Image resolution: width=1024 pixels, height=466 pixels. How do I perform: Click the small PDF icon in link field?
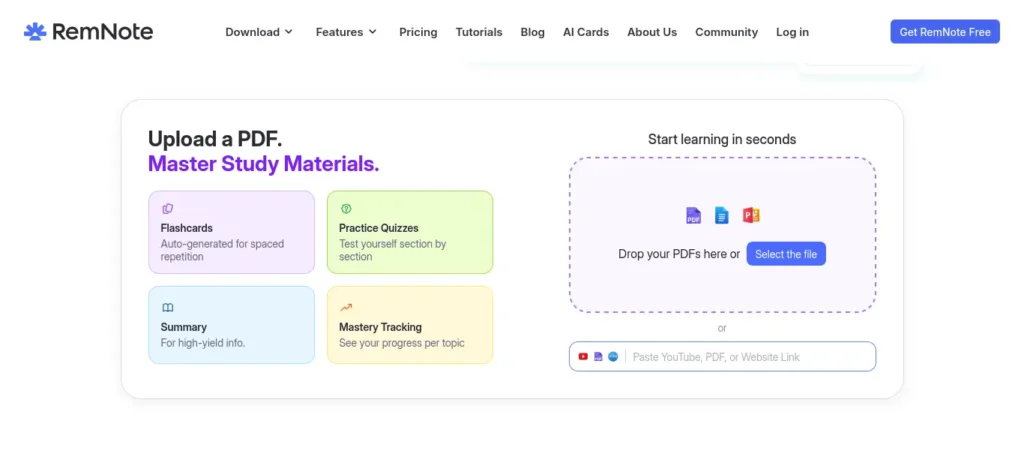(x=598, y=356)
